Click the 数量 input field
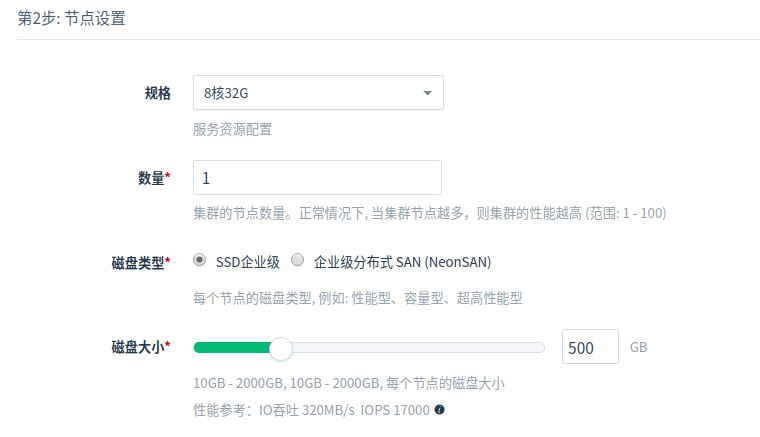This screenshot has width=760, height=437. (317, 178)
